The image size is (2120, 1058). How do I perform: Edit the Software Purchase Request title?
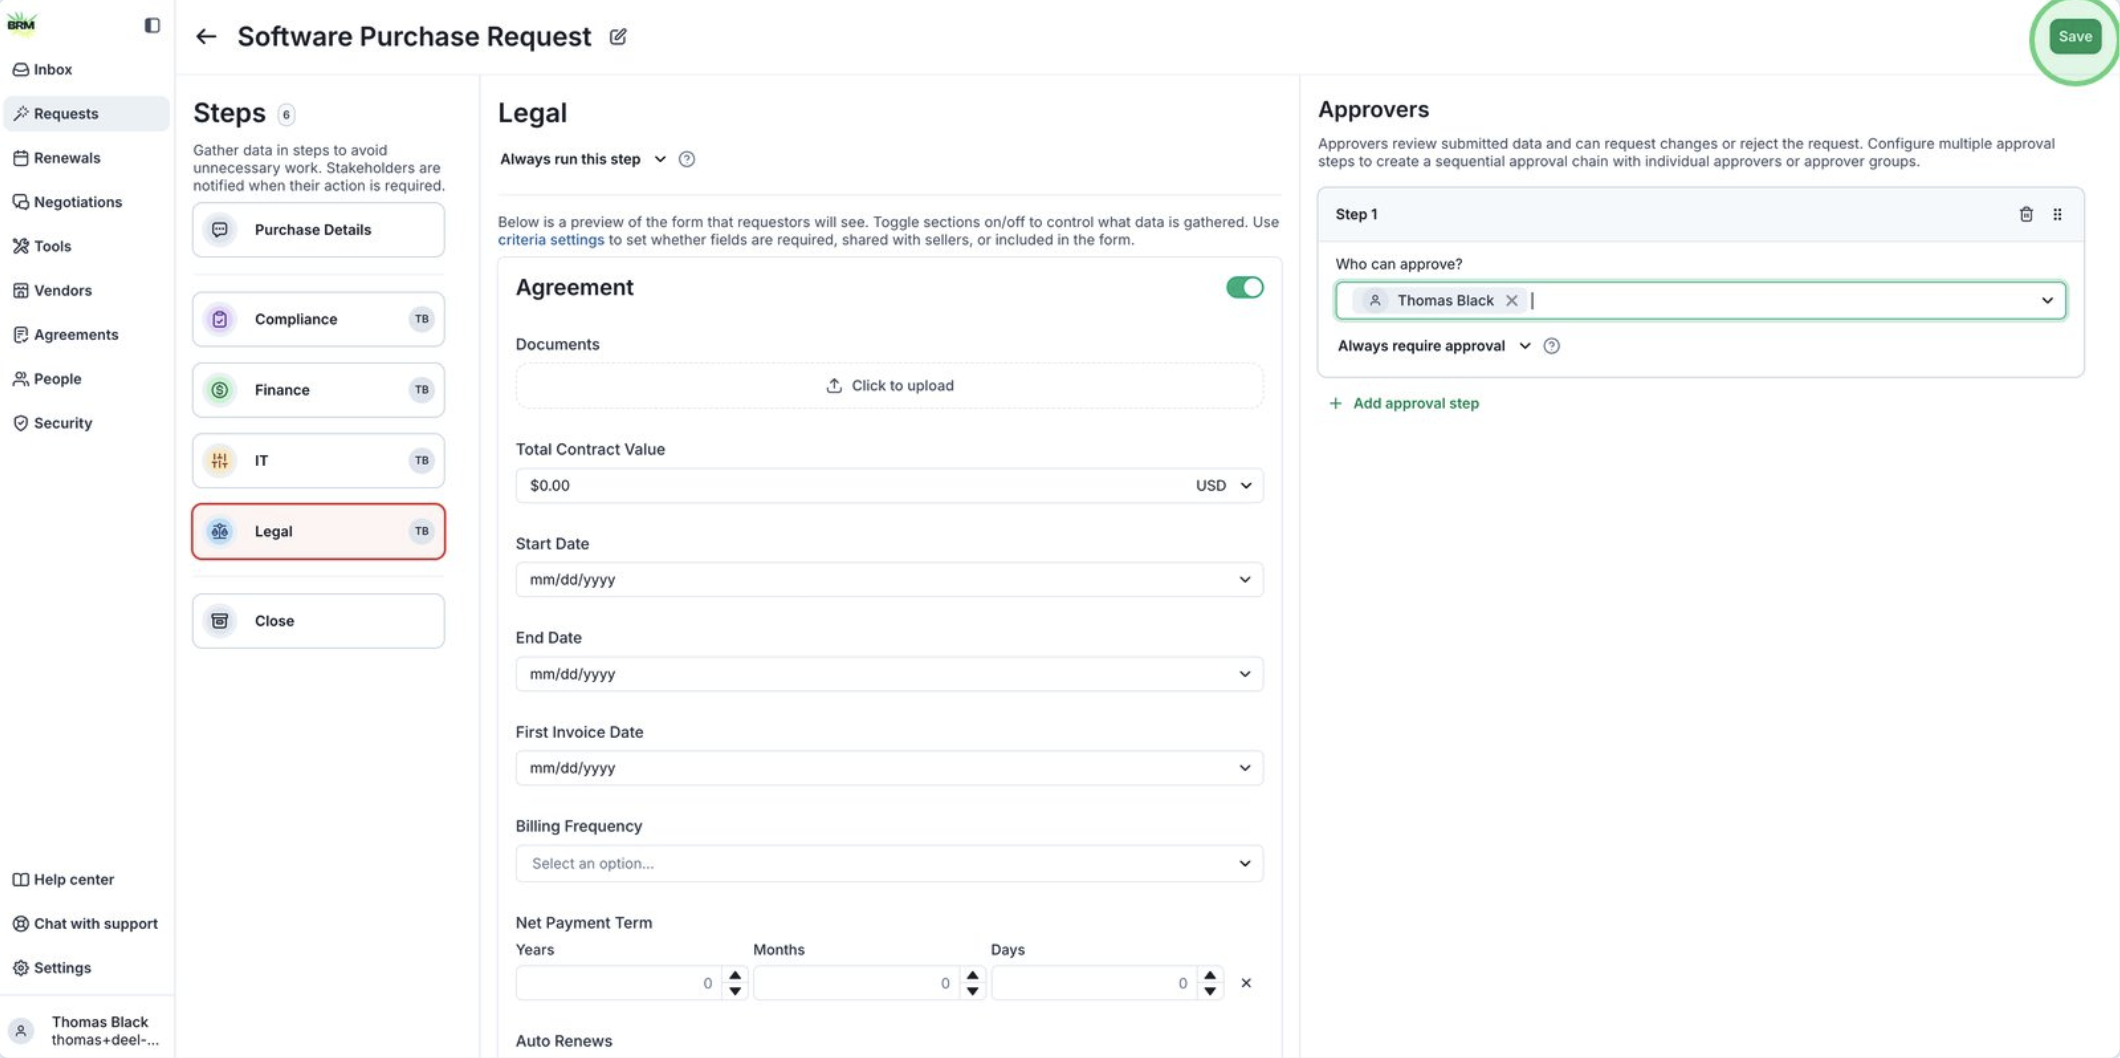point(618,37)
